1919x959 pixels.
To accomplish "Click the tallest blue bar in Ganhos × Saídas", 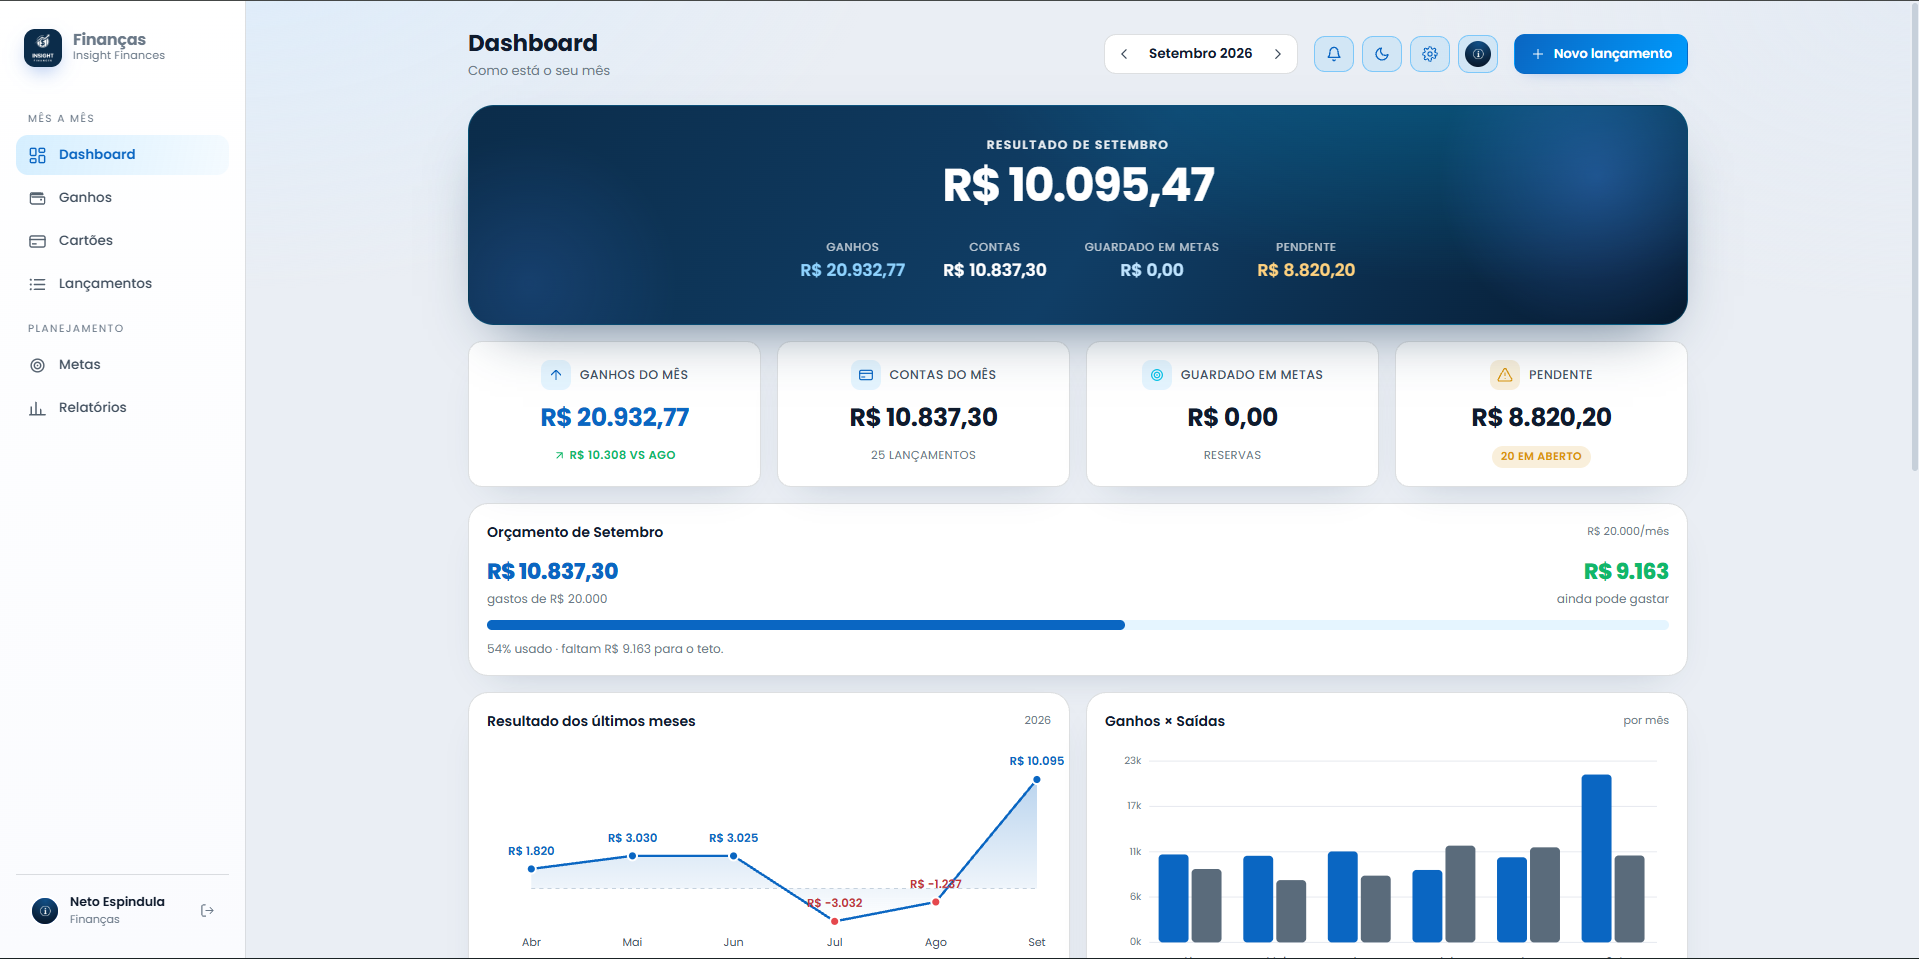I will tap(1596, 858).
